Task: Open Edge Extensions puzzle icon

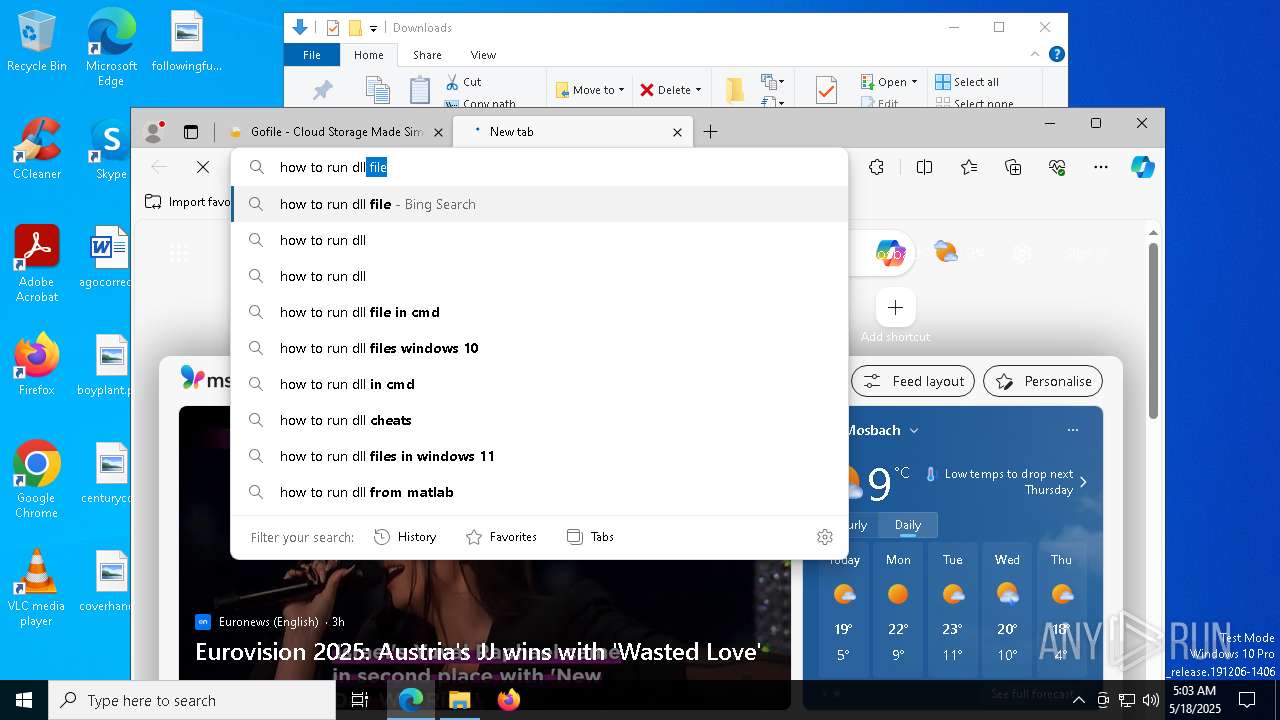Action: point(876,167)
